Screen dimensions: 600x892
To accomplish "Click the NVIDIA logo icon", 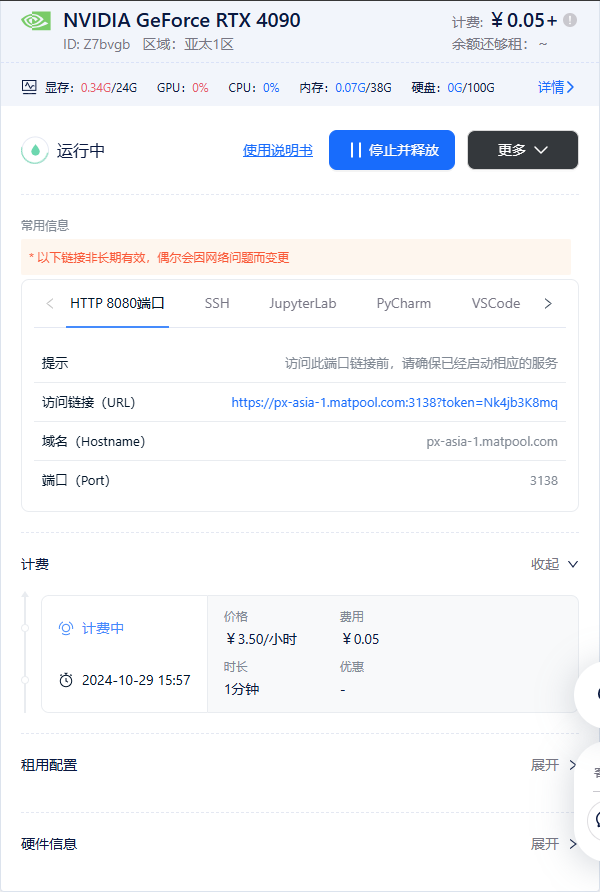I will (x=36, y=21).
